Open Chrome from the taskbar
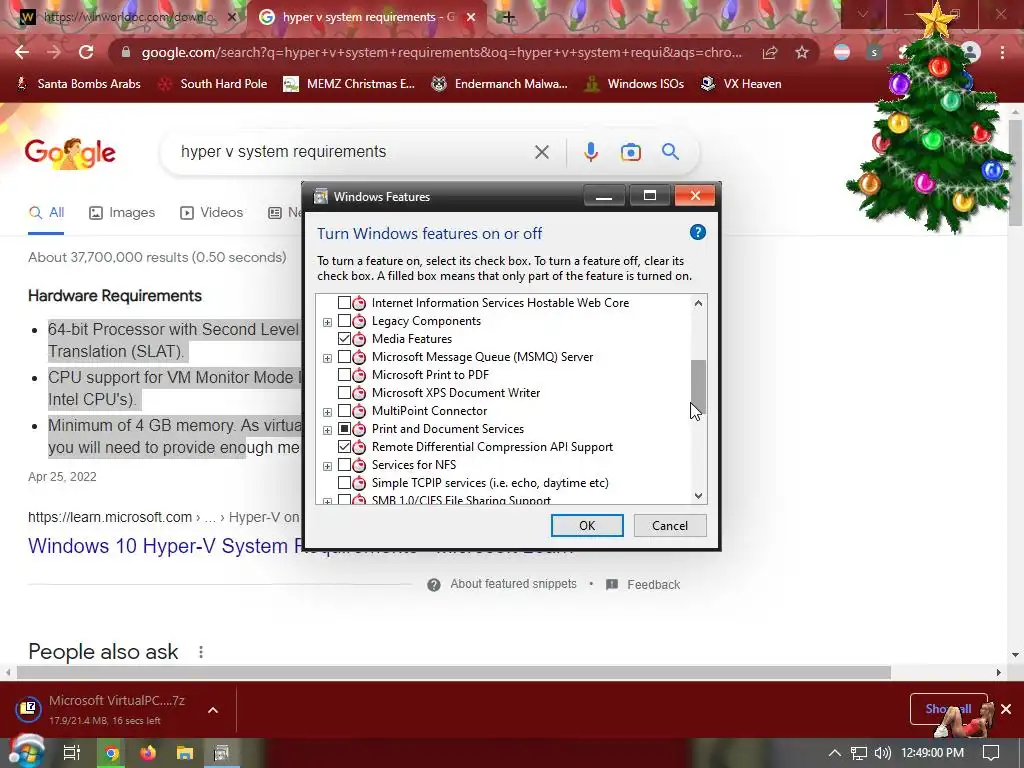Viewport: 1024px width, 768px height. pos(111,753)
